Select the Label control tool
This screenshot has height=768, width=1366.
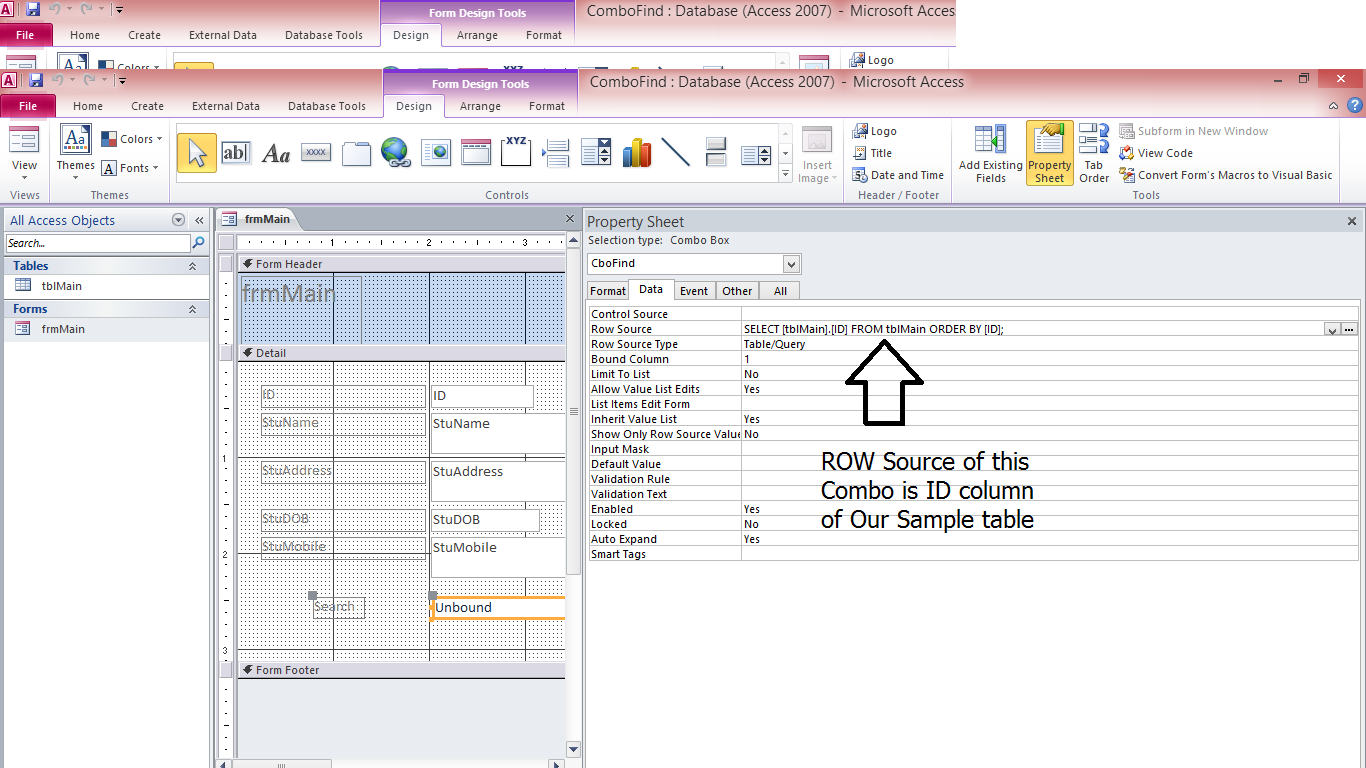(x=275, y=153)
